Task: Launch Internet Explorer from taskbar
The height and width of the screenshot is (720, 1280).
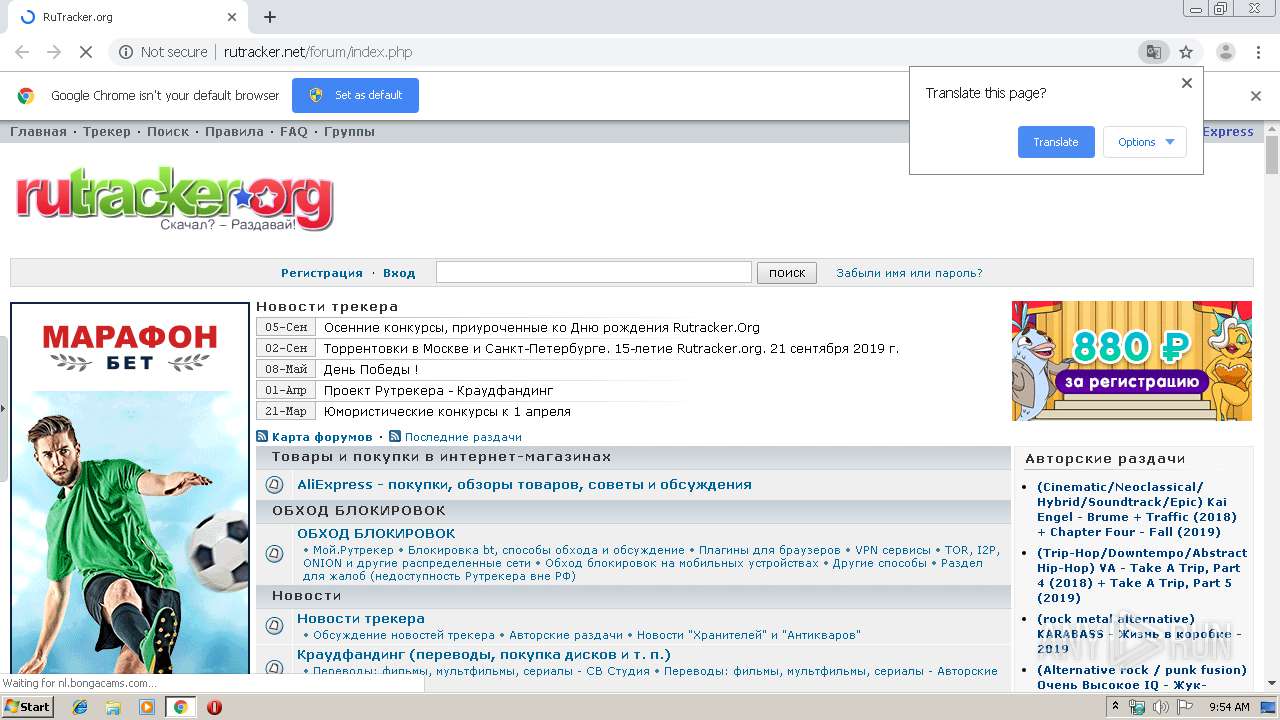Action: pos(81,707)
